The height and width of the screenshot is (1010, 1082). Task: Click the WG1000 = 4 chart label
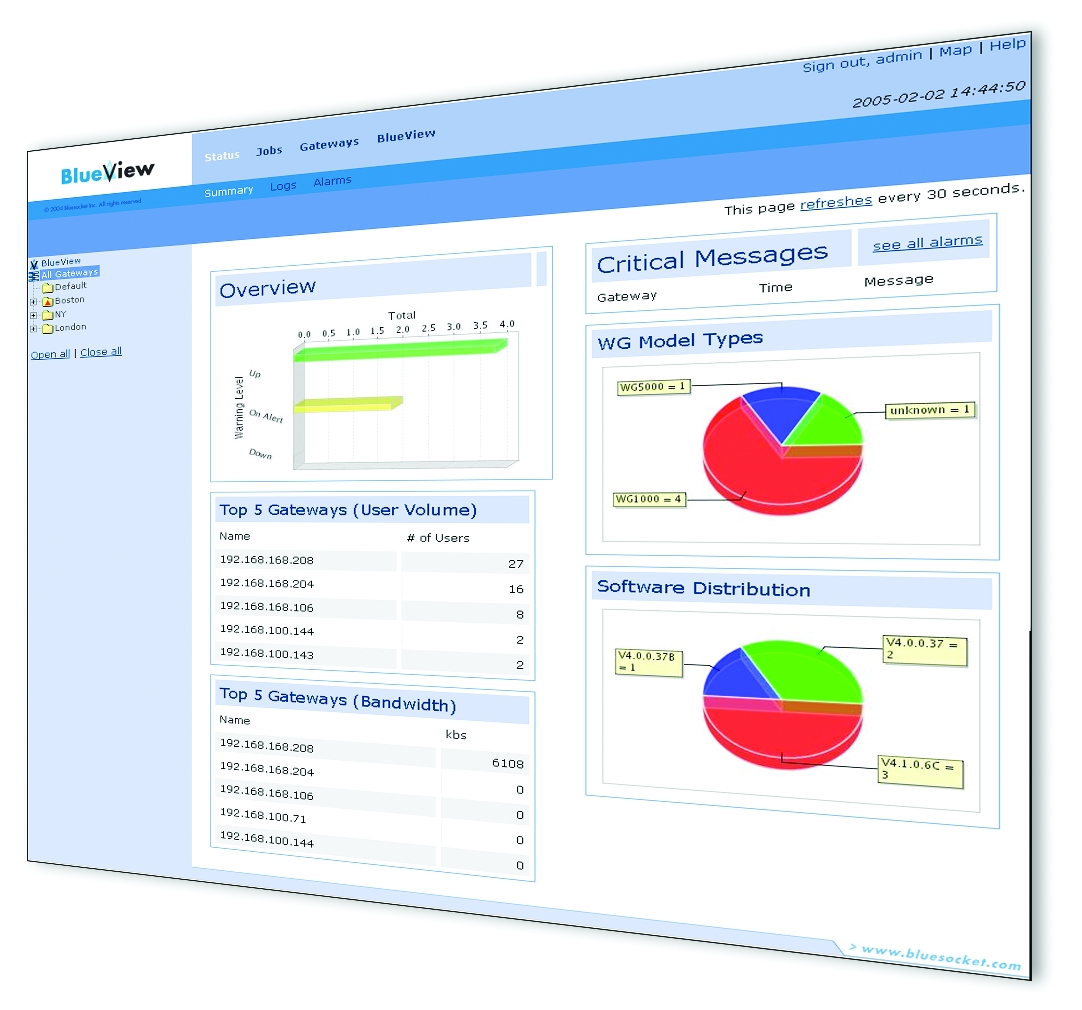649,499
